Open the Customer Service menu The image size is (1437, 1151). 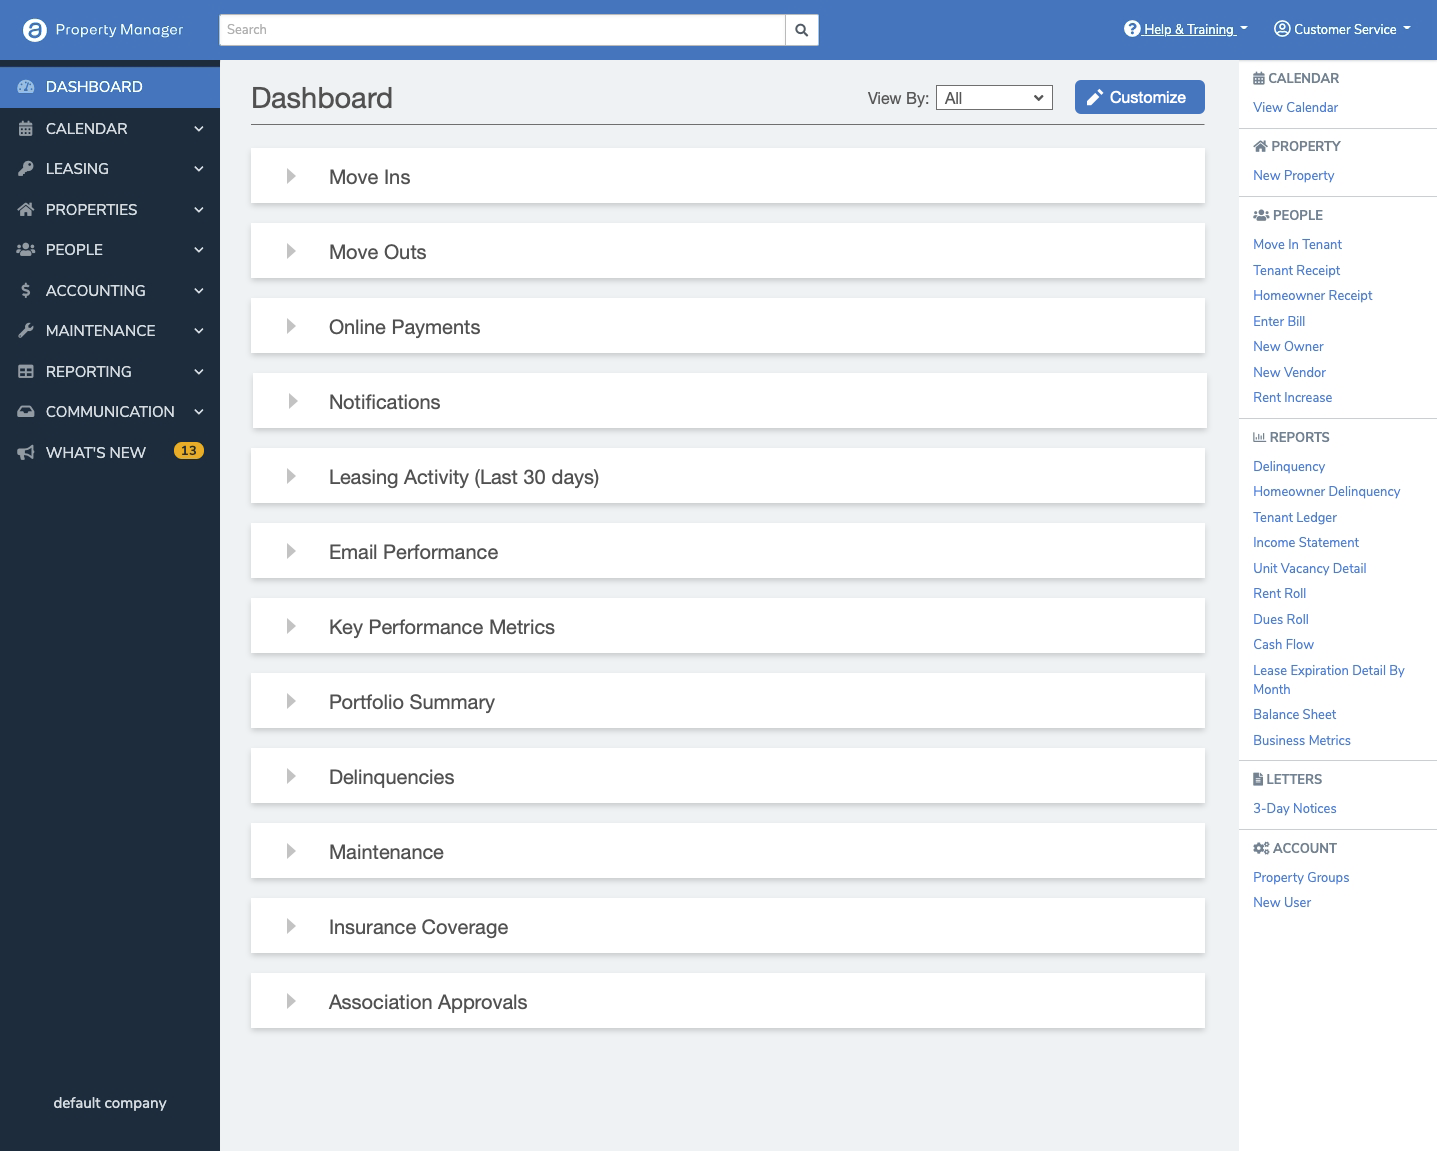[1343, 29]
